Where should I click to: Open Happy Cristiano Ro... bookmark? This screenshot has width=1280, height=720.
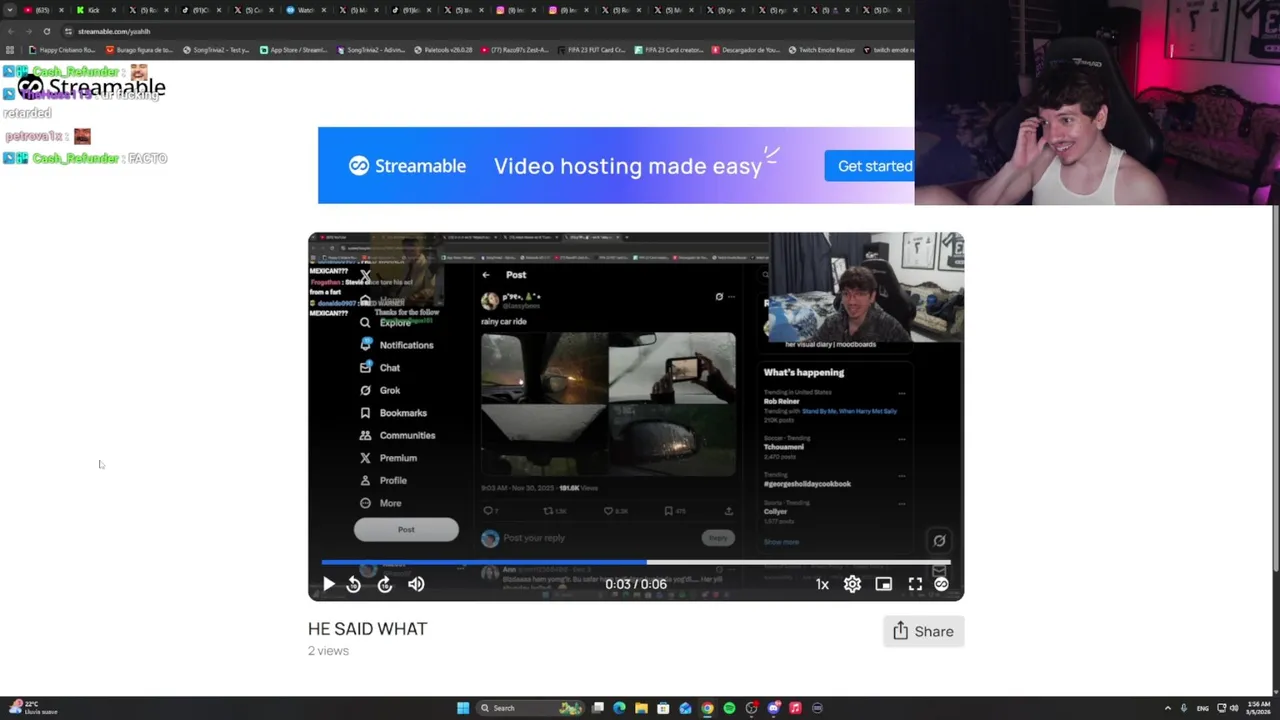pos(62,50)
